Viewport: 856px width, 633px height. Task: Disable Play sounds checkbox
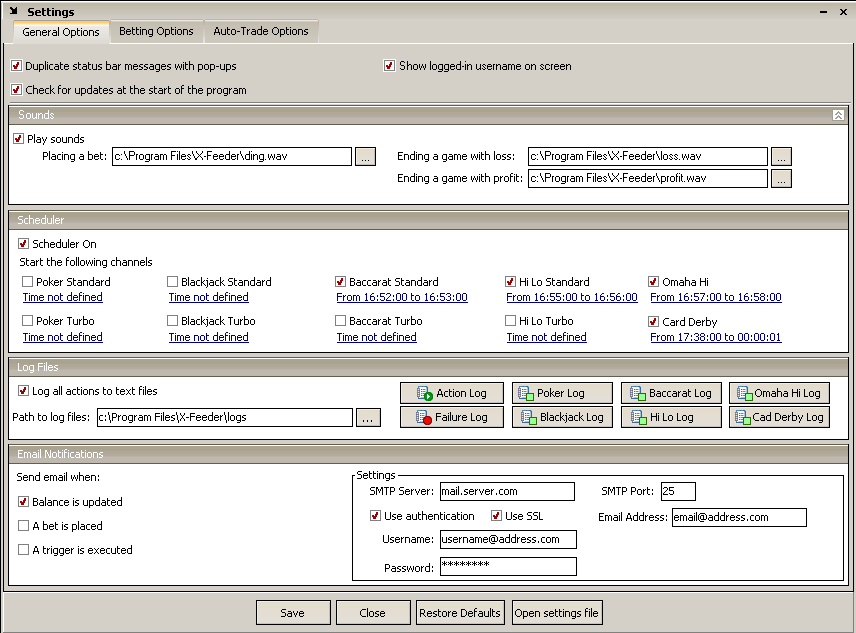(x=19, y=139)
